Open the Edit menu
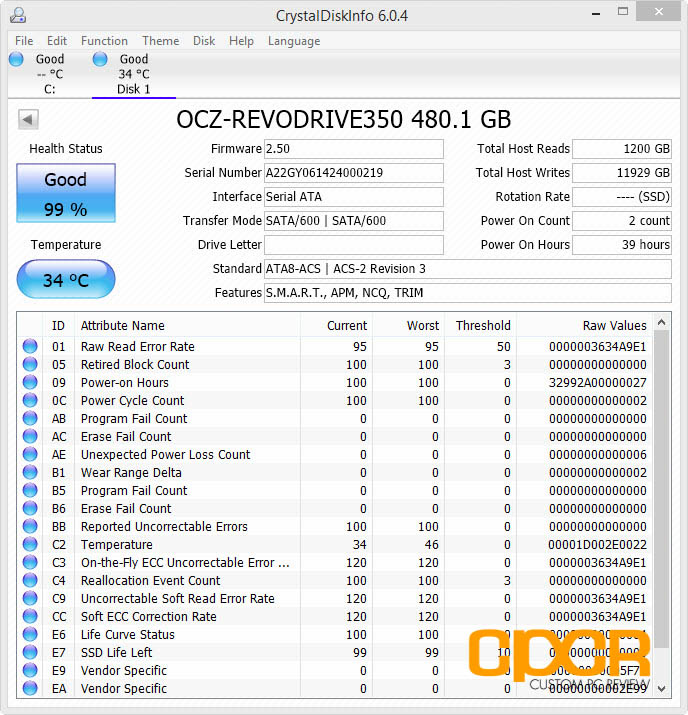This screenshot has height=715, width=688. pyautogui.click(x=57, y=41)
